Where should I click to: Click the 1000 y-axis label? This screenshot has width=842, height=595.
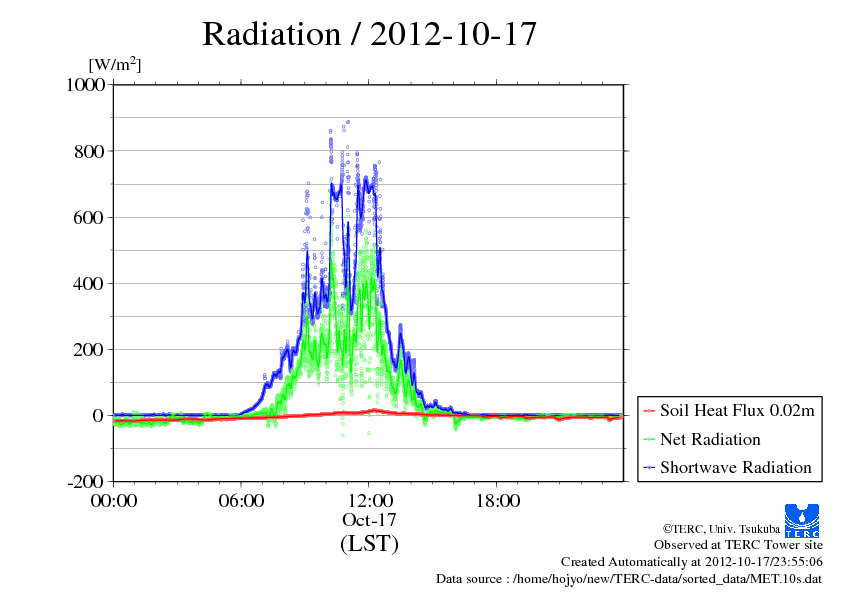pos(85,84)
